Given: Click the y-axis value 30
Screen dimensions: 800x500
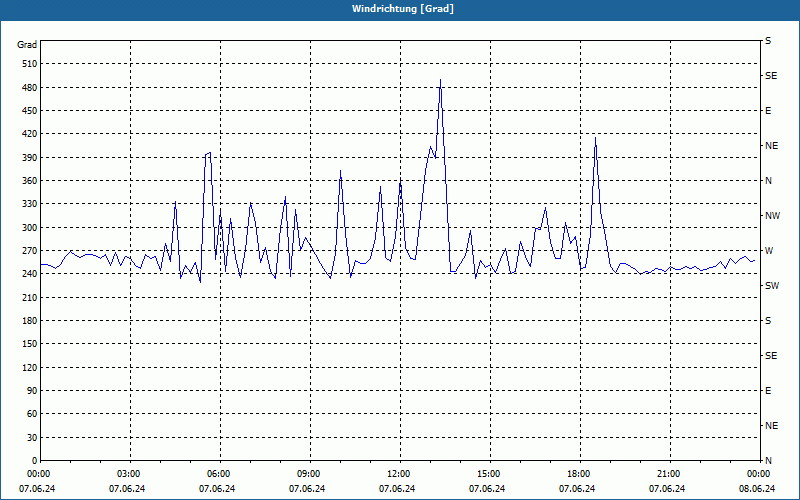Looking at the screenshot, I should coord(32,438).
